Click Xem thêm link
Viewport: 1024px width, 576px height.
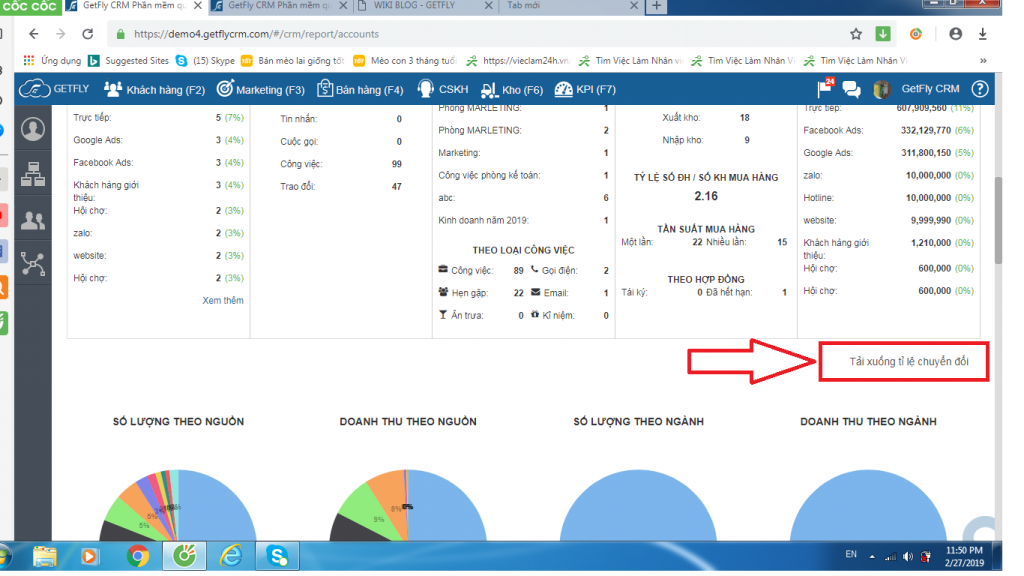coord(223,300)
